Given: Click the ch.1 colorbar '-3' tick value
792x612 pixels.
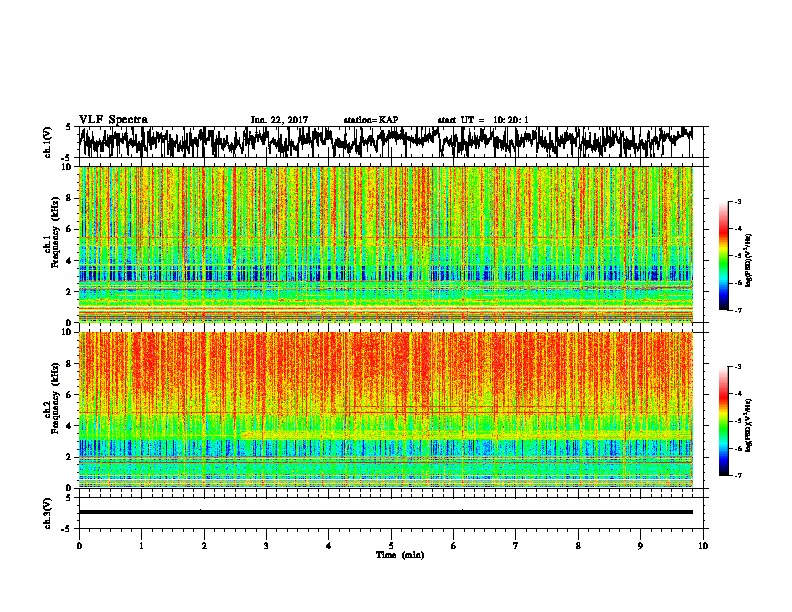Looking at the screenshot, I should click(x=737, y=201).
